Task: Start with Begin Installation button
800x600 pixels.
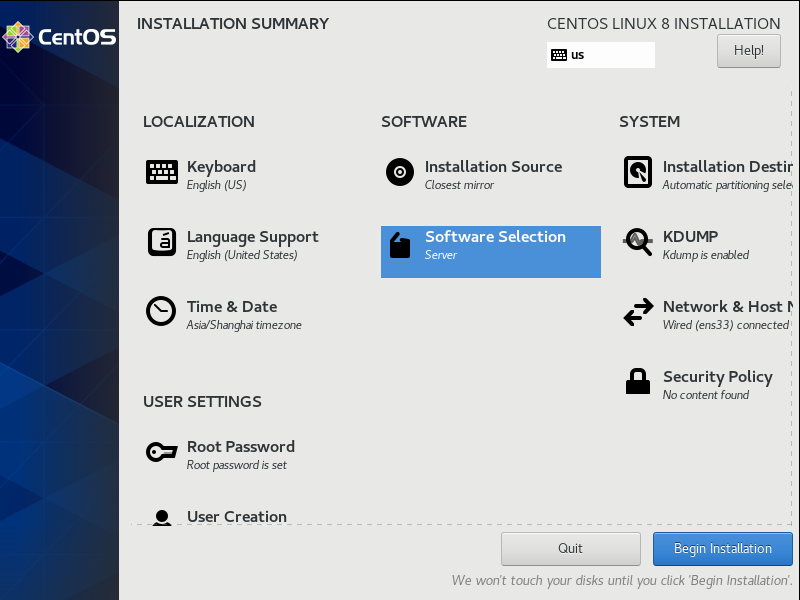Action: coord(722,548)
